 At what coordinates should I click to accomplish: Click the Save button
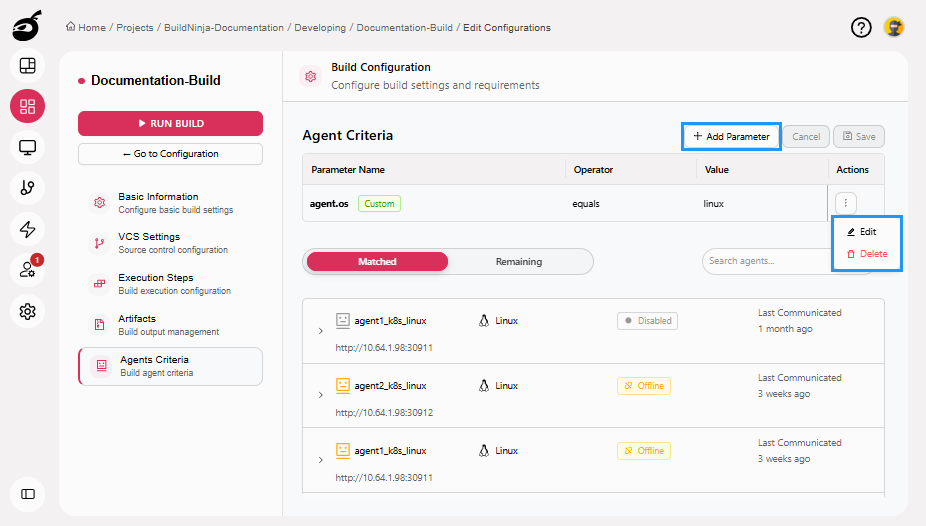(859, 136)
